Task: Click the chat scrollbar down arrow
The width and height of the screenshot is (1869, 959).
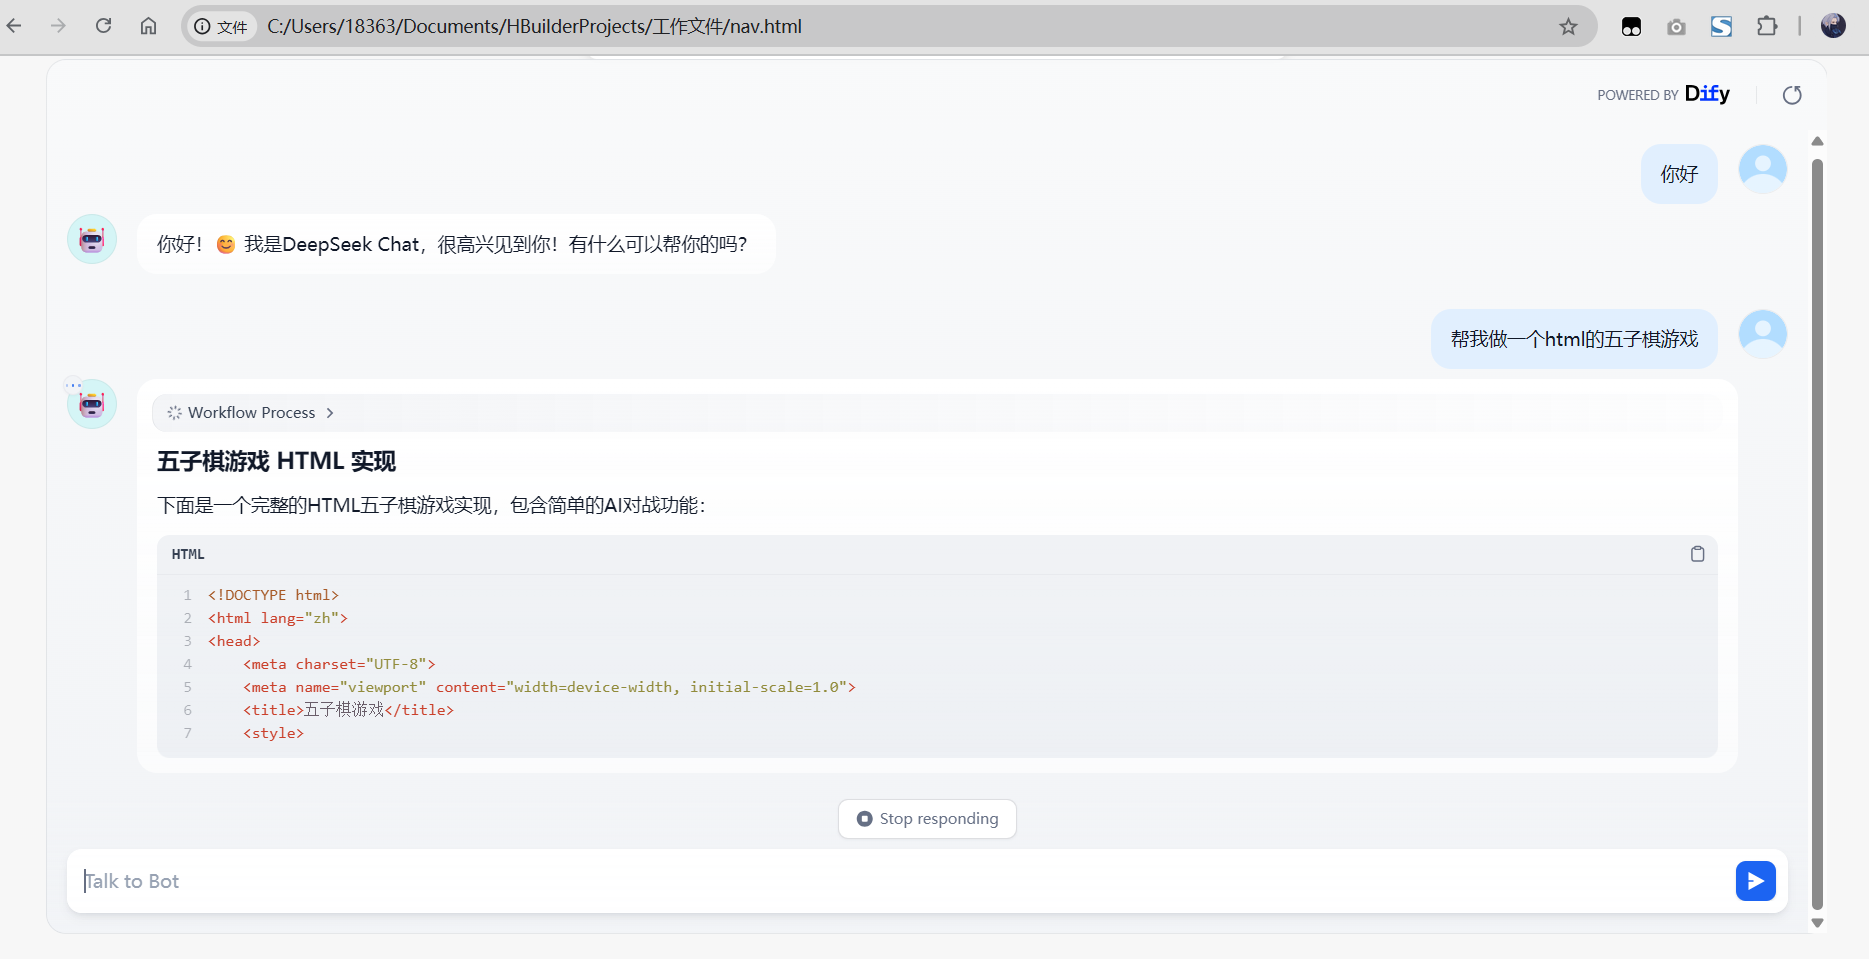Action: coord(1817,923)
